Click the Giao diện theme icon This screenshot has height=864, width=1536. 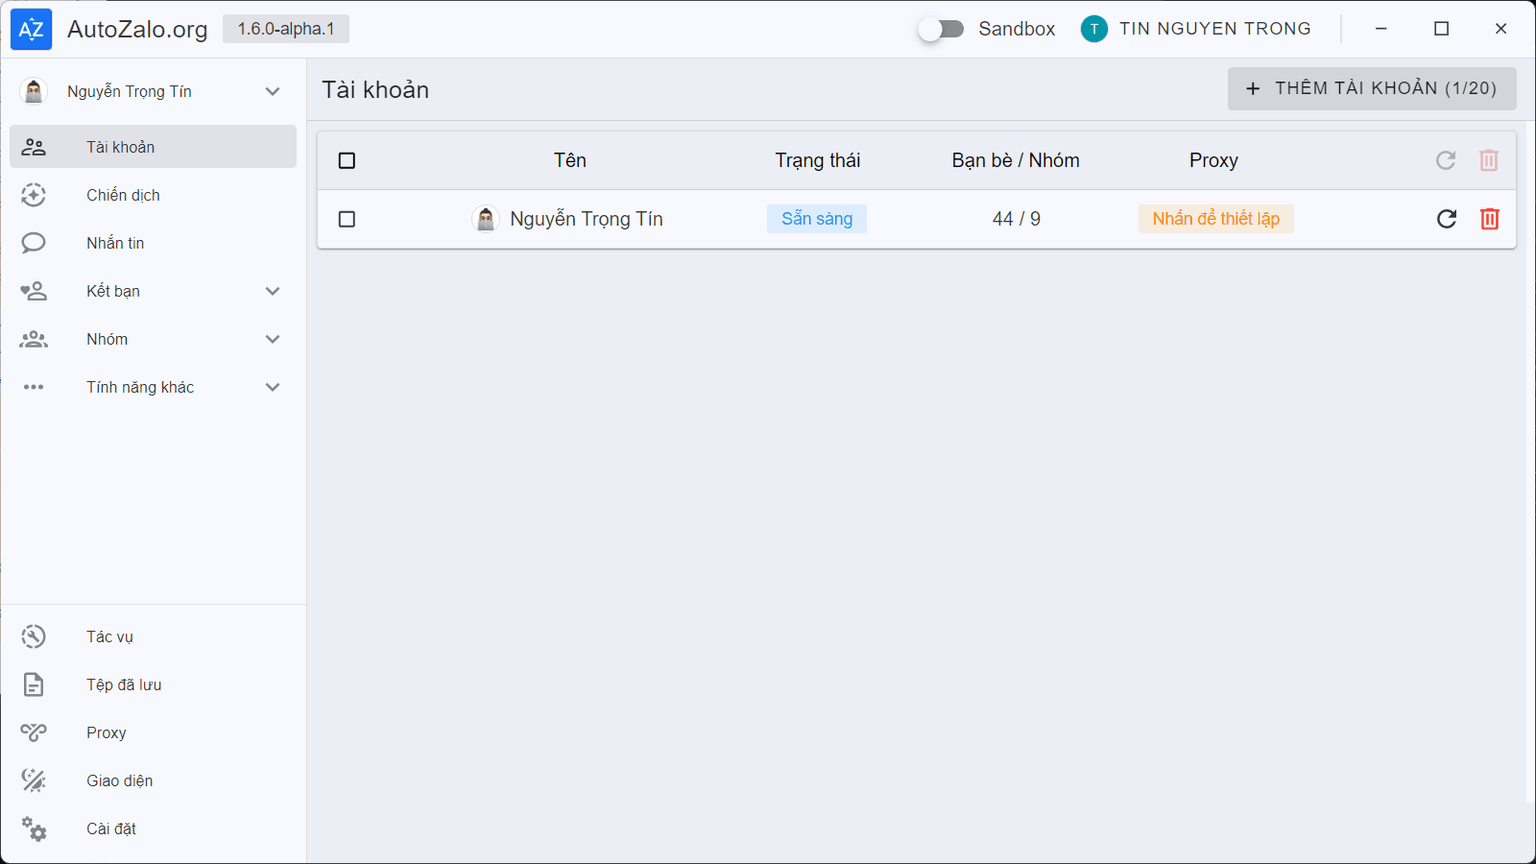[34, 781]
